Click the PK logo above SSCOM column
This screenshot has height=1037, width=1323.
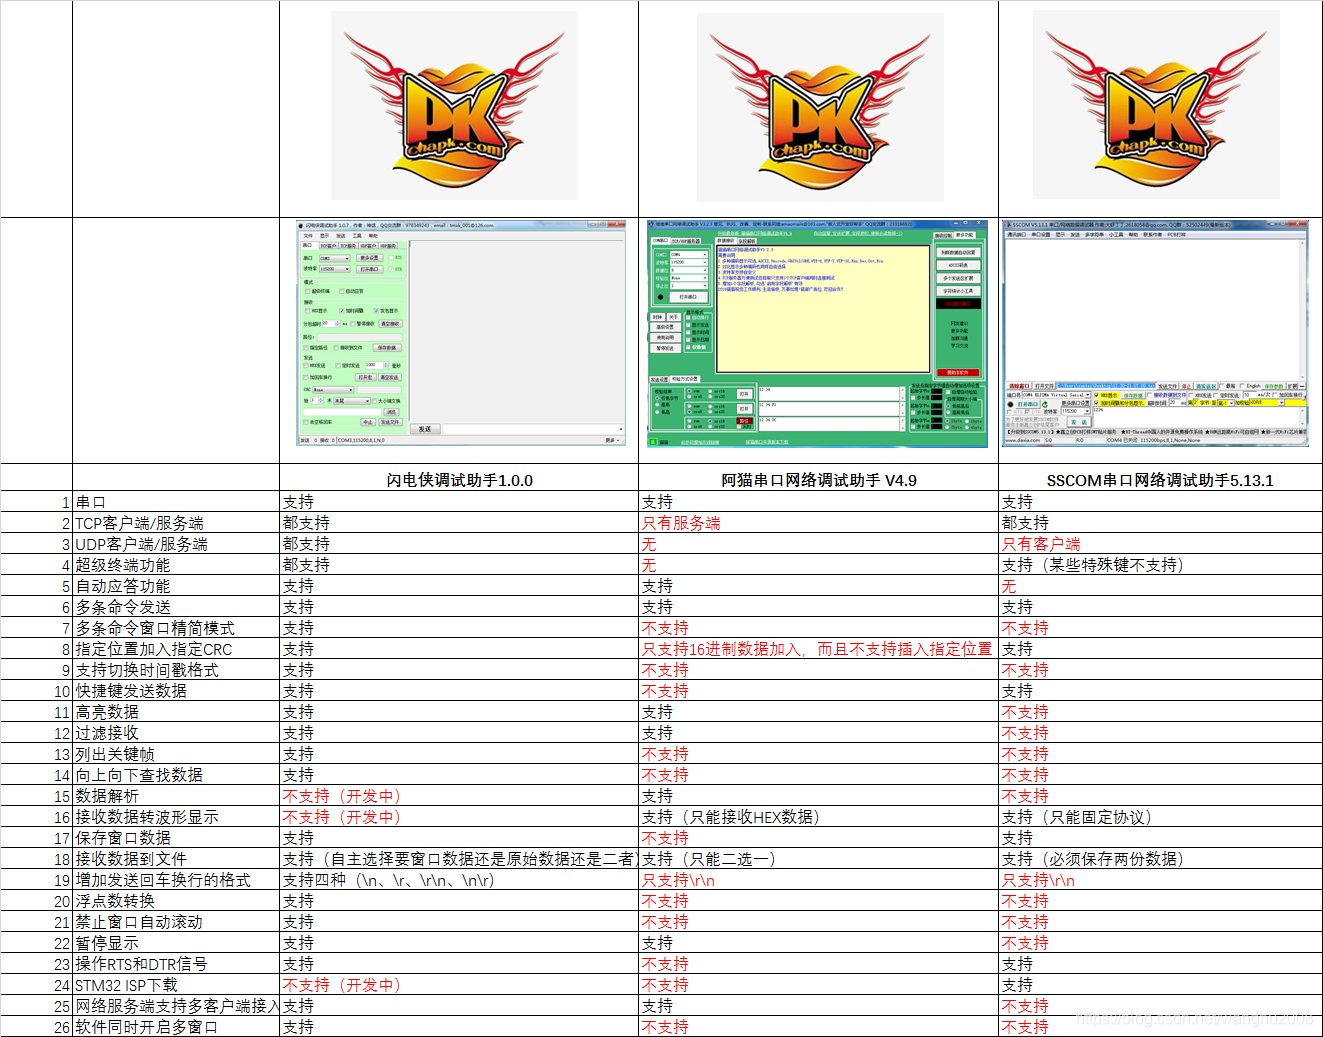pos(1156,106)
